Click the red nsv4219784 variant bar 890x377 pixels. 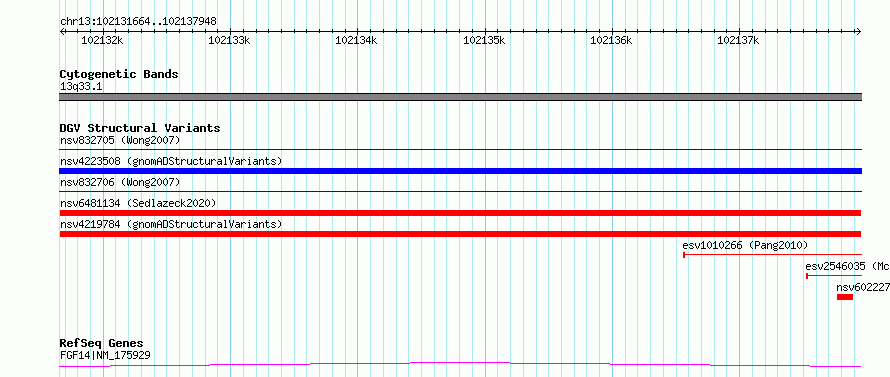click(460, 234)
